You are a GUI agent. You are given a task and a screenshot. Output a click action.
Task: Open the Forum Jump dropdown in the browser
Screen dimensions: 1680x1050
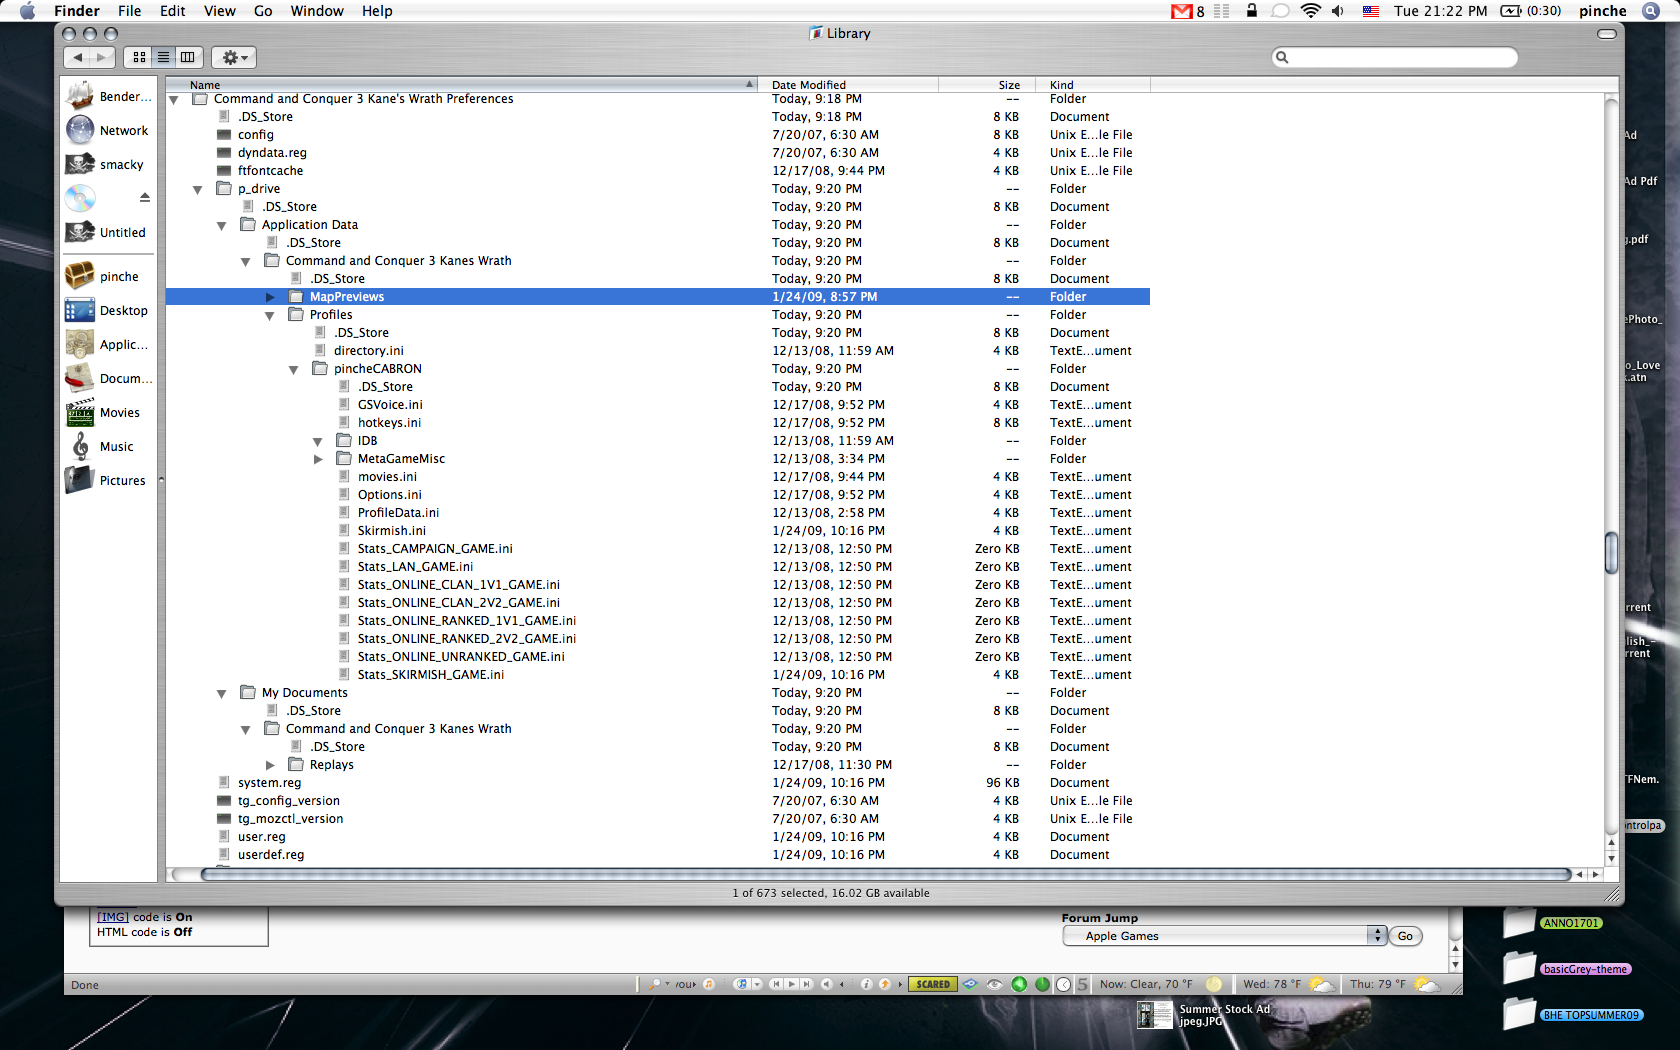pos(1225,936)
